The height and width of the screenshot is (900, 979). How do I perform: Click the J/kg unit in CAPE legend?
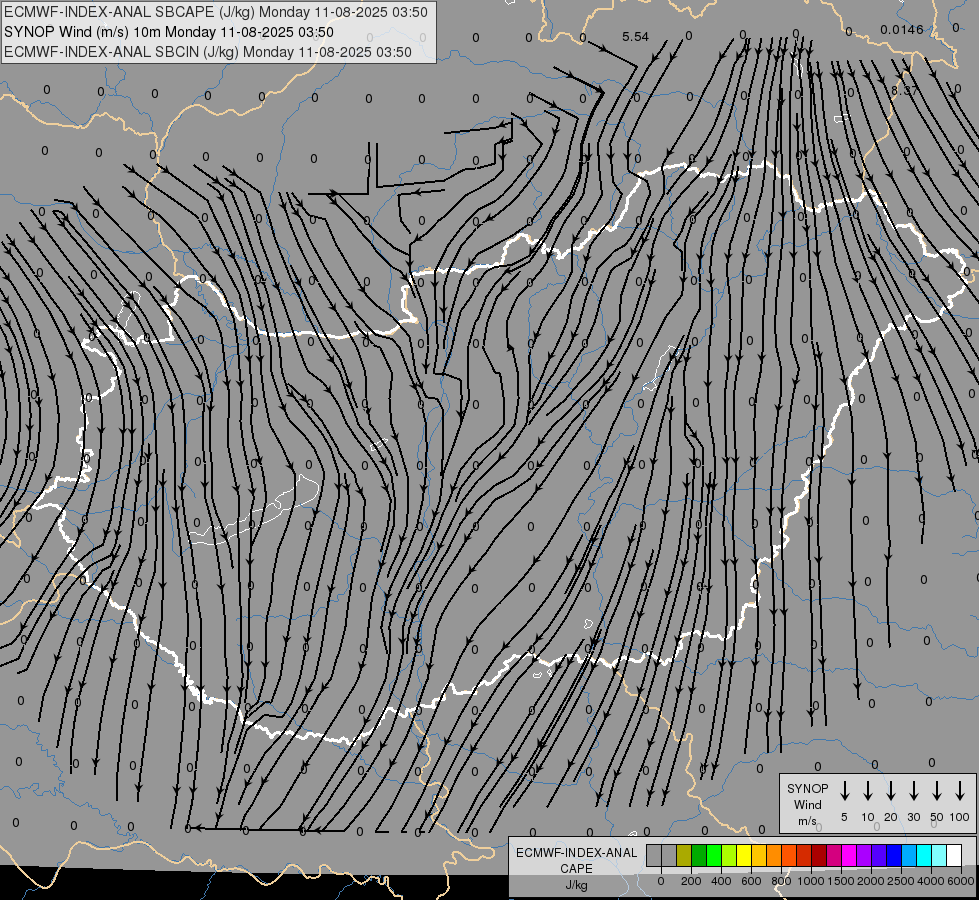coord(576,885)
